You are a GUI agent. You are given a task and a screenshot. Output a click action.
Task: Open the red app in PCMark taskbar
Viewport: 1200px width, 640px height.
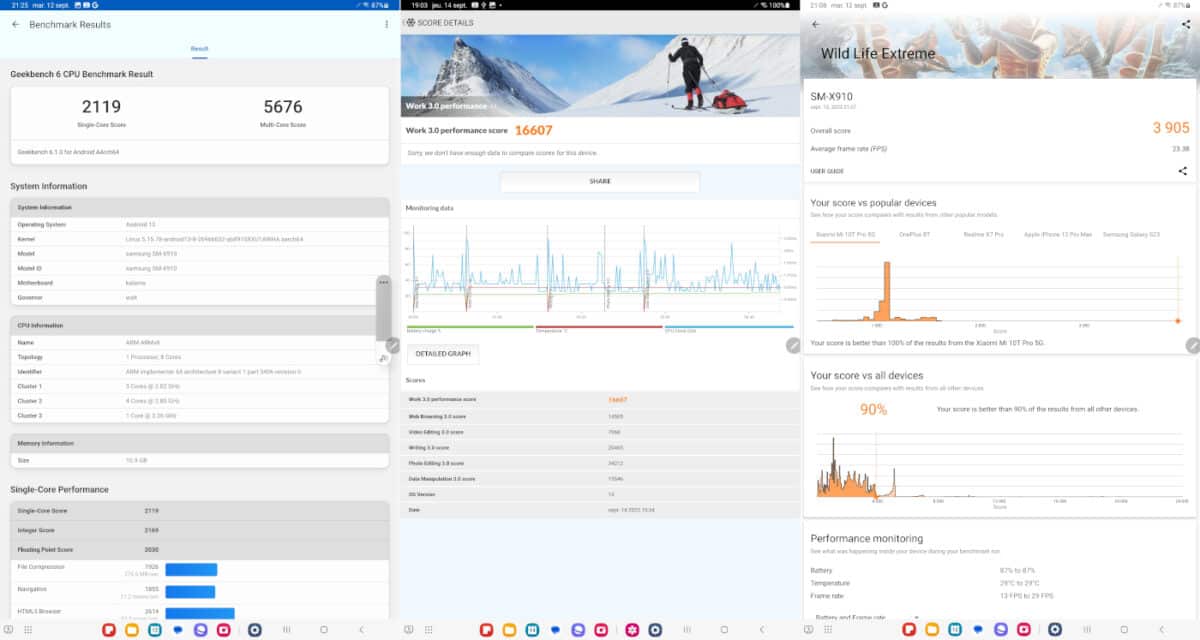[486, 630]
